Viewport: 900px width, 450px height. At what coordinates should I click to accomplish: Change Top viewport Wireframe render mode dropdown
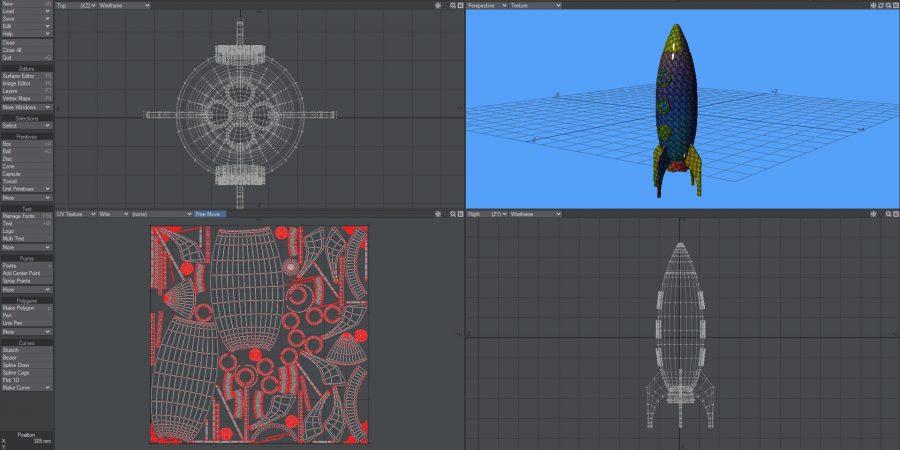[x=124, y=5]
